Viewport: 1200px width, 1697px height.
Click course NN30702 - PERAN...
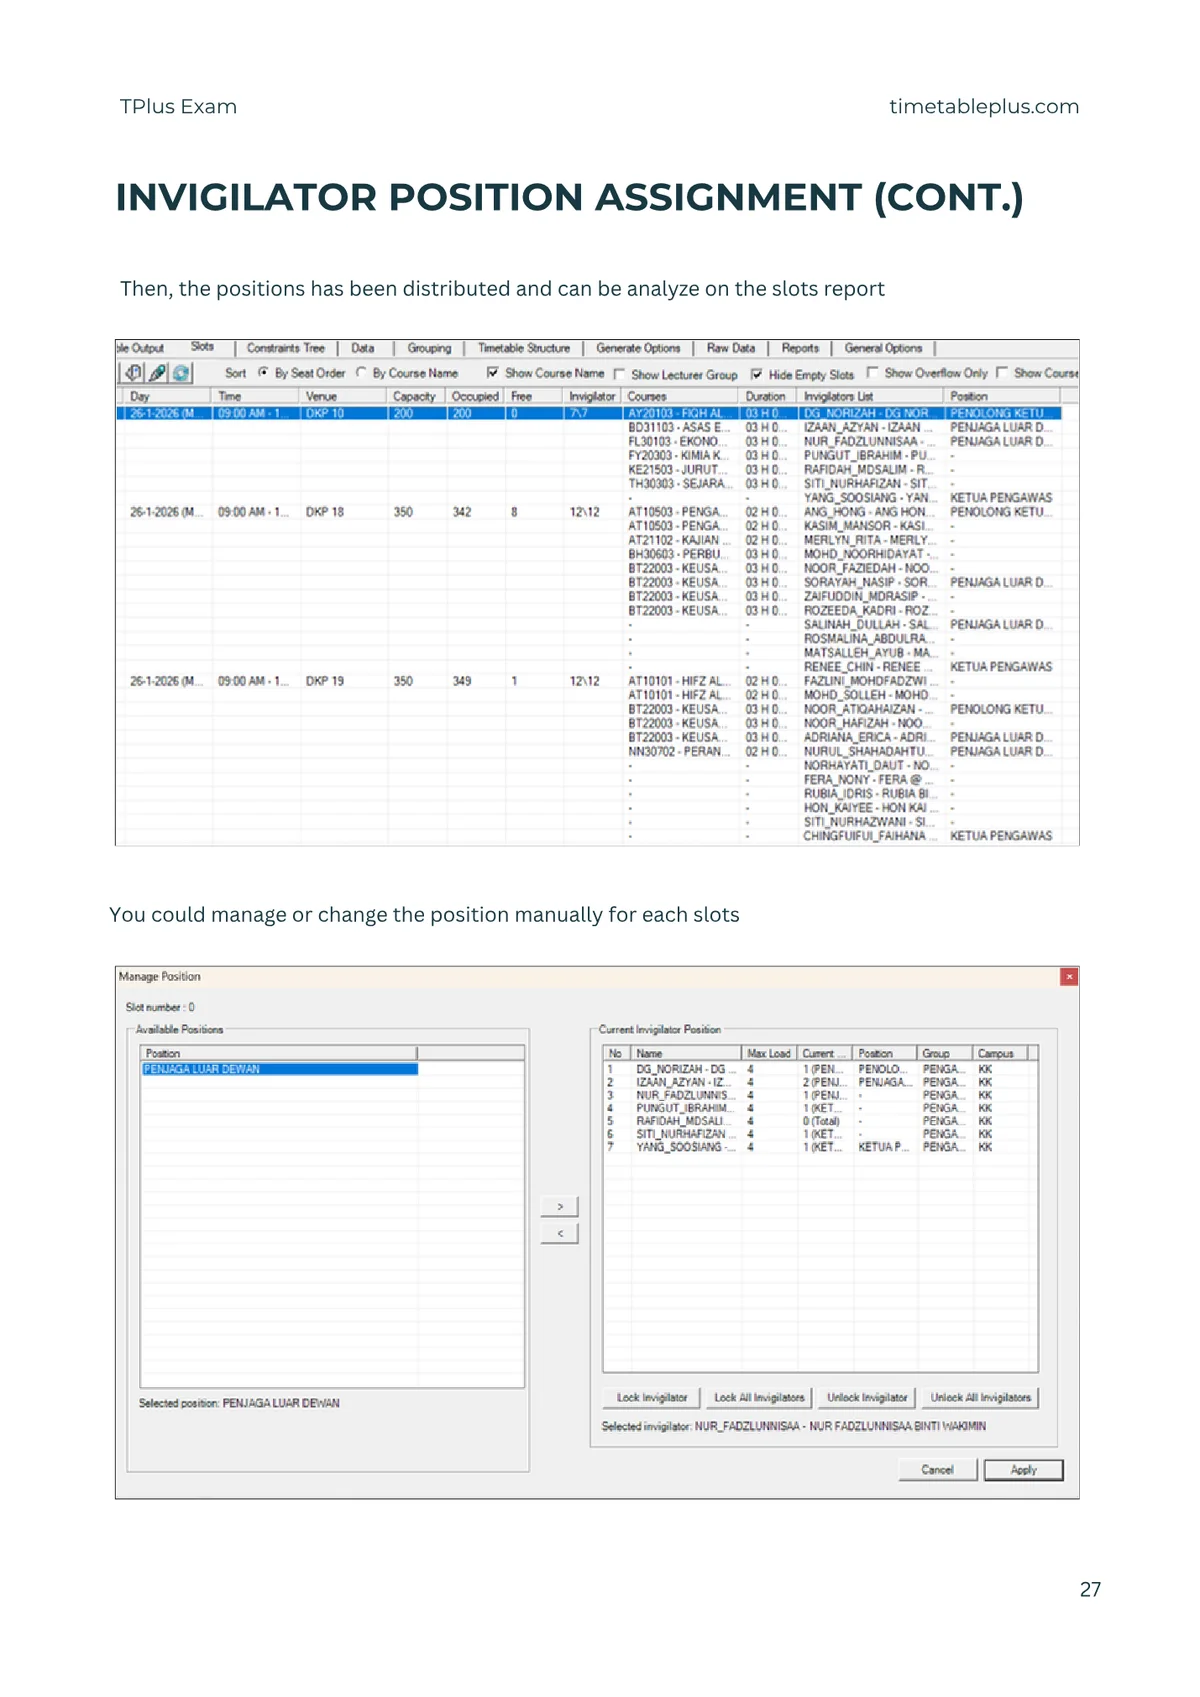[677, 751]
